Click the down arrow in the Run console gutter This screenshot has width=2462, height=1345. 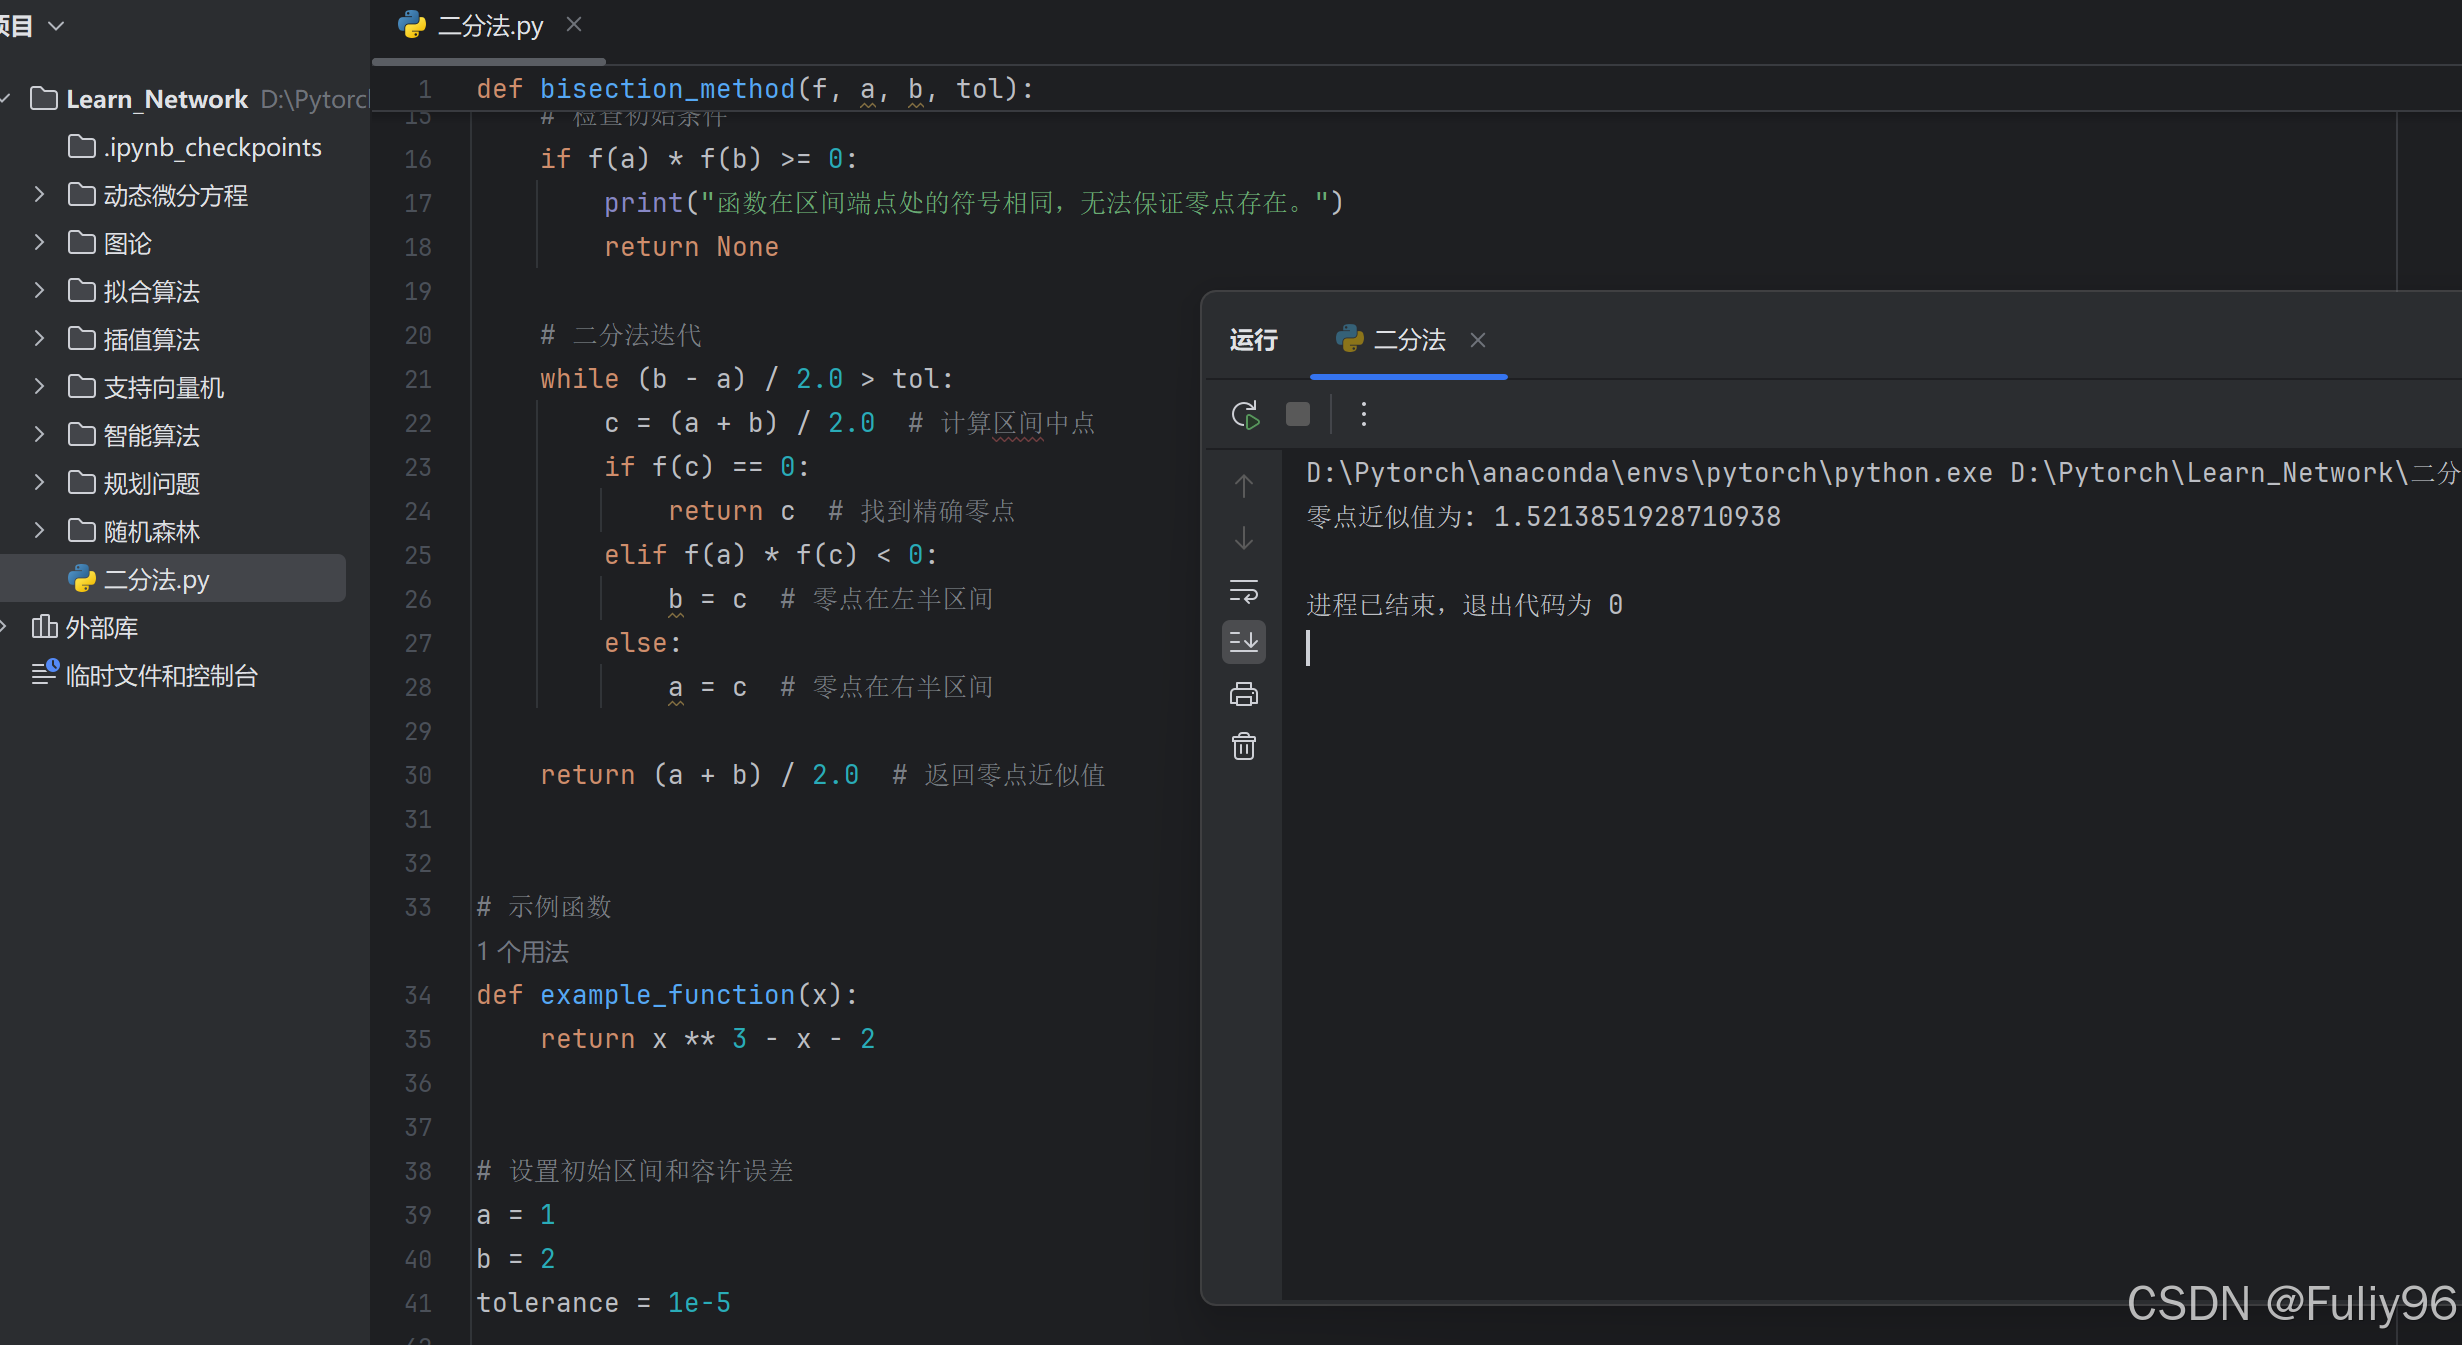1244,538
